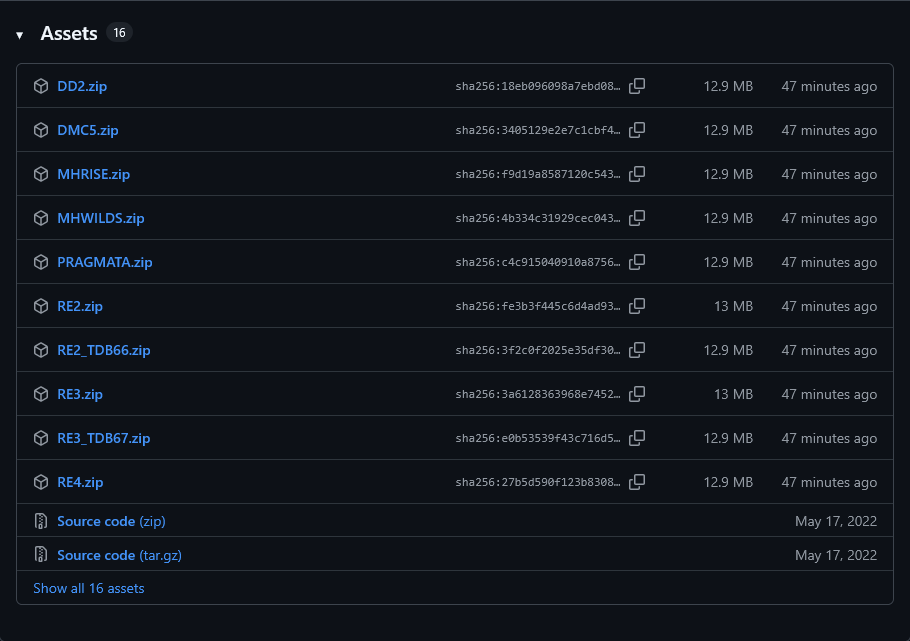
Task: Open PRAGMATA.zip asset link
Action: (104, 262)
